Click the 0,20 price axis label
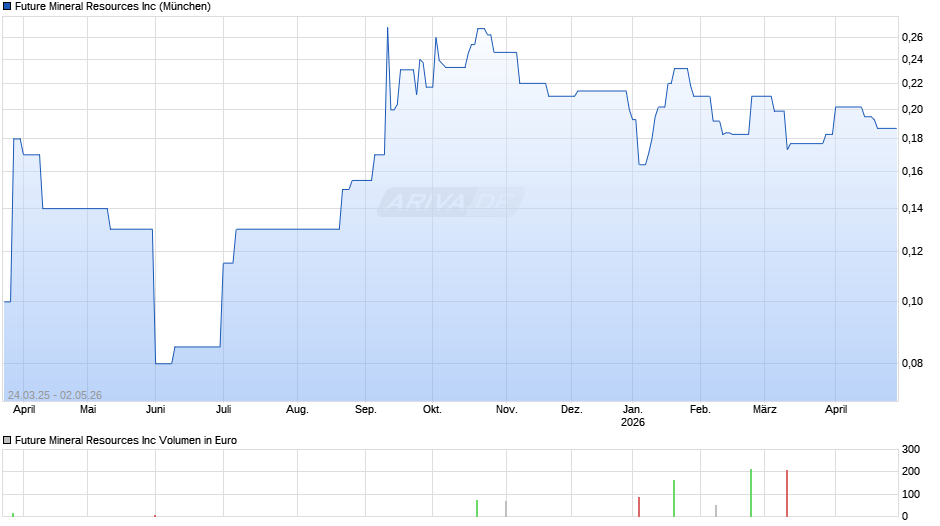 912,110
